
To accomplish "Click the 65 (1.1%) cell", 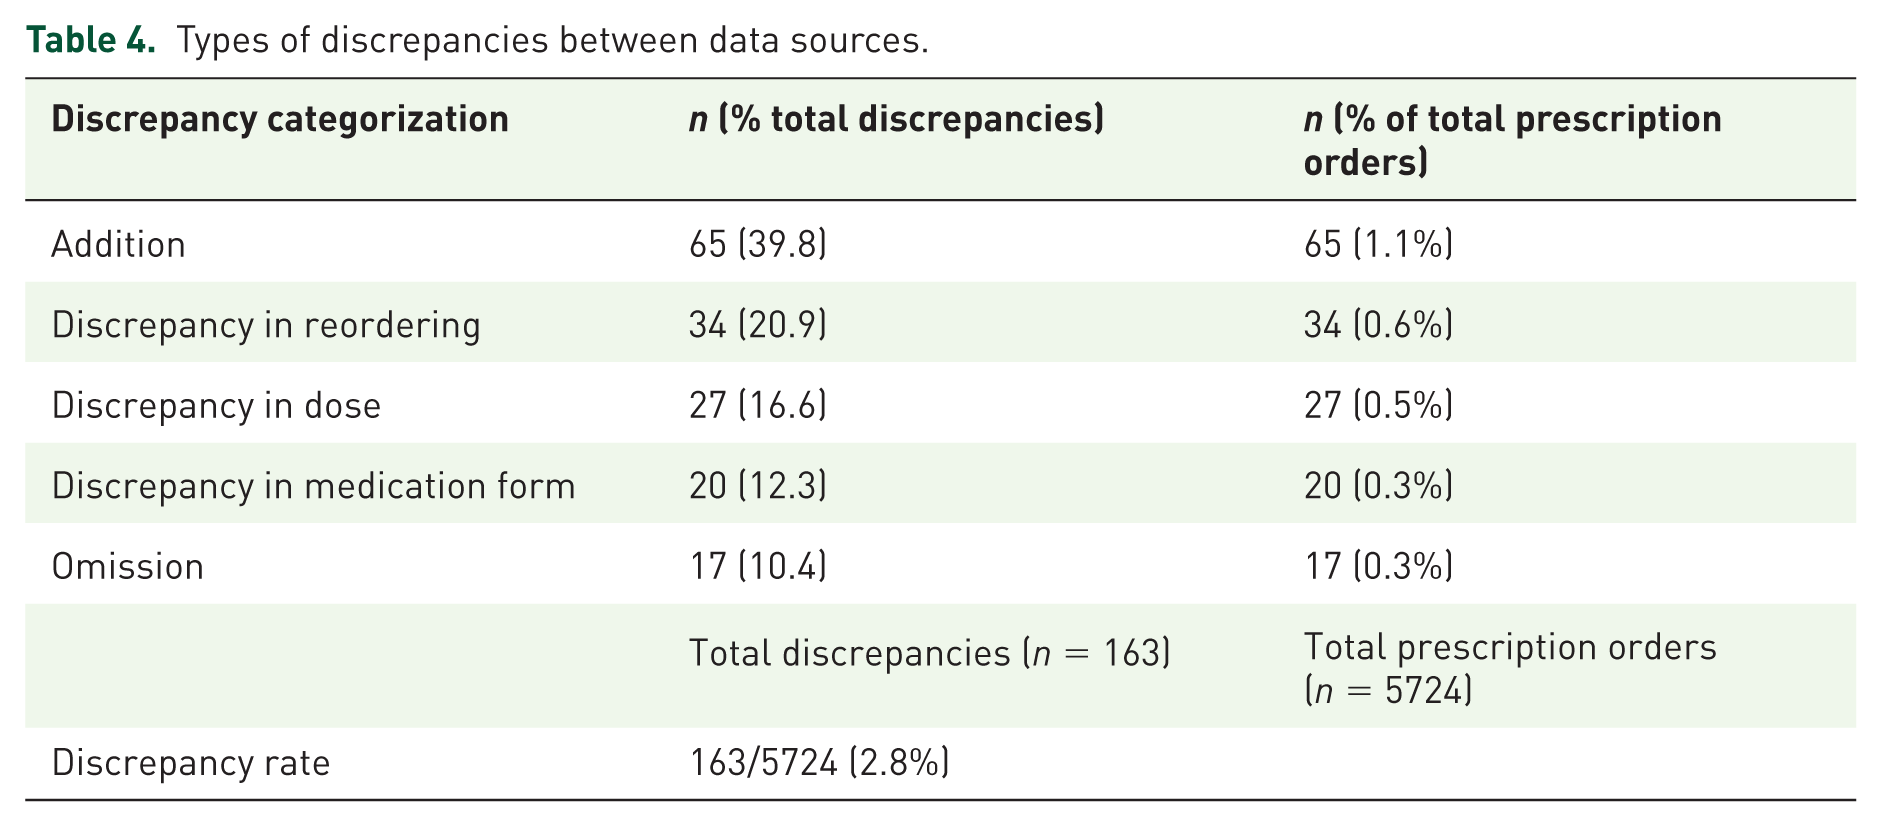I will click(1378, 244).
